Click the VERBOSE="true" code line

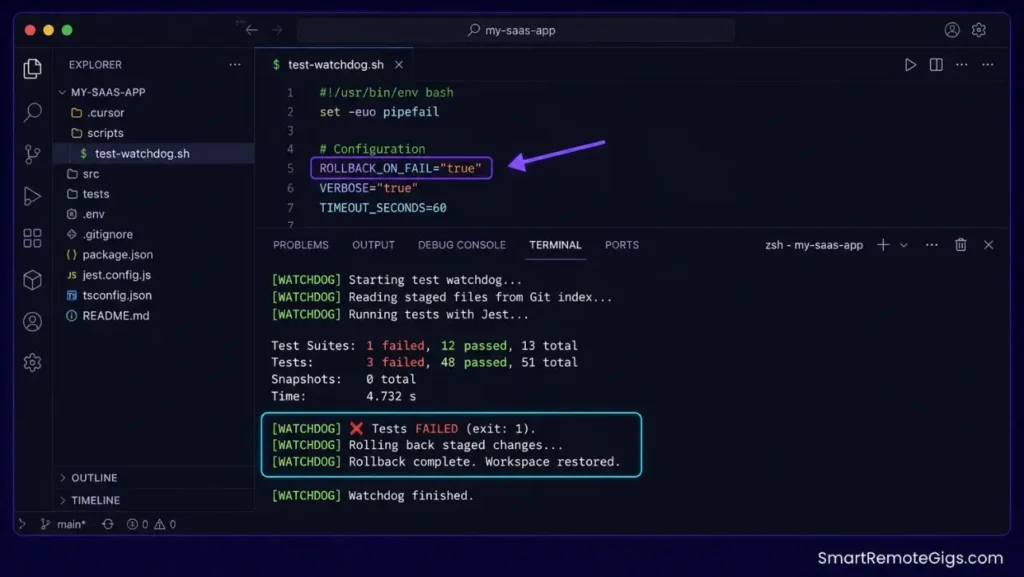pos(368,188)
